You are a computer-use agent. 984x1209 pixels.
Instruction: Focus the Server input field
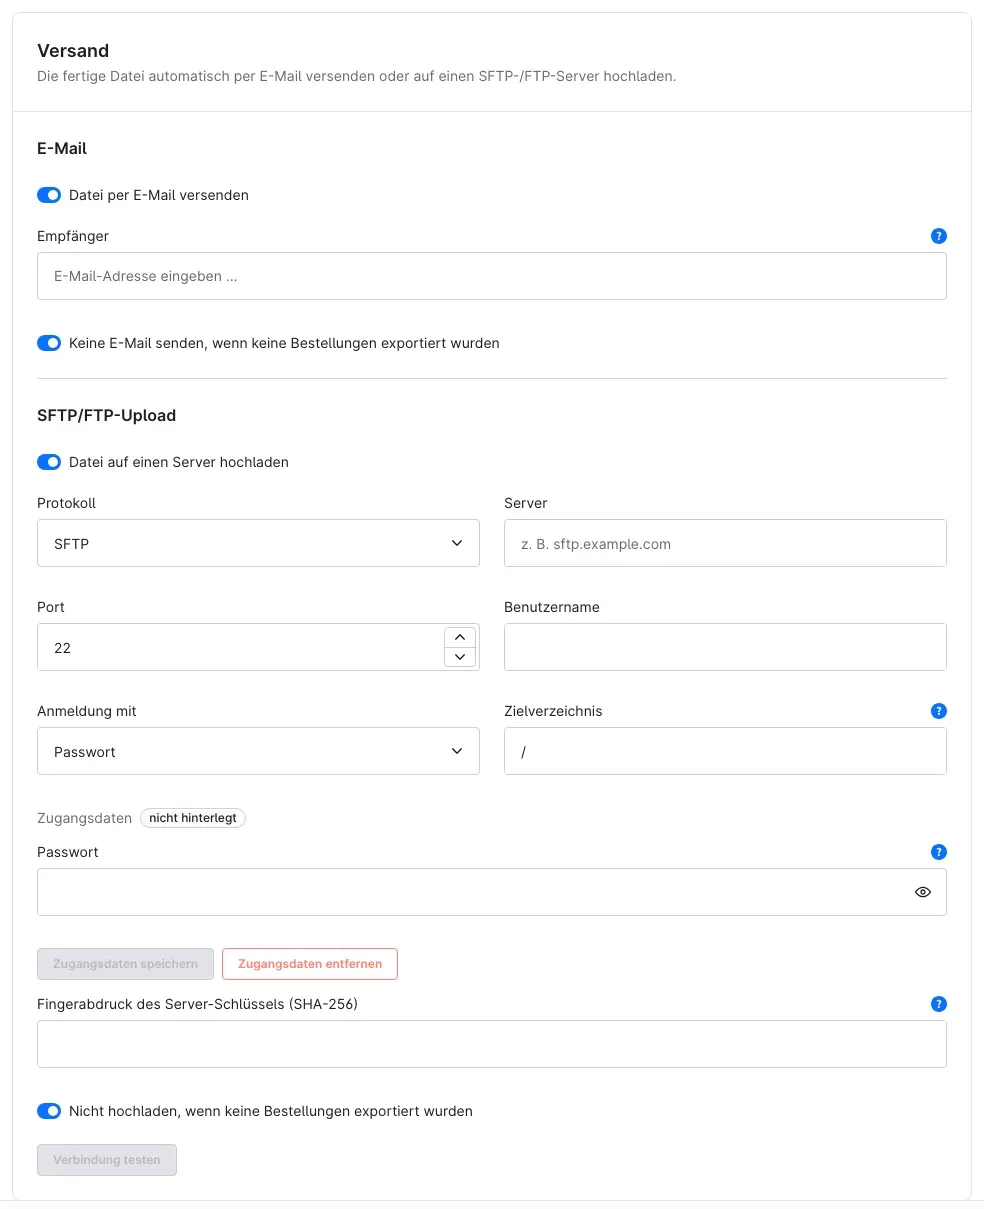[x=725, y=543]
